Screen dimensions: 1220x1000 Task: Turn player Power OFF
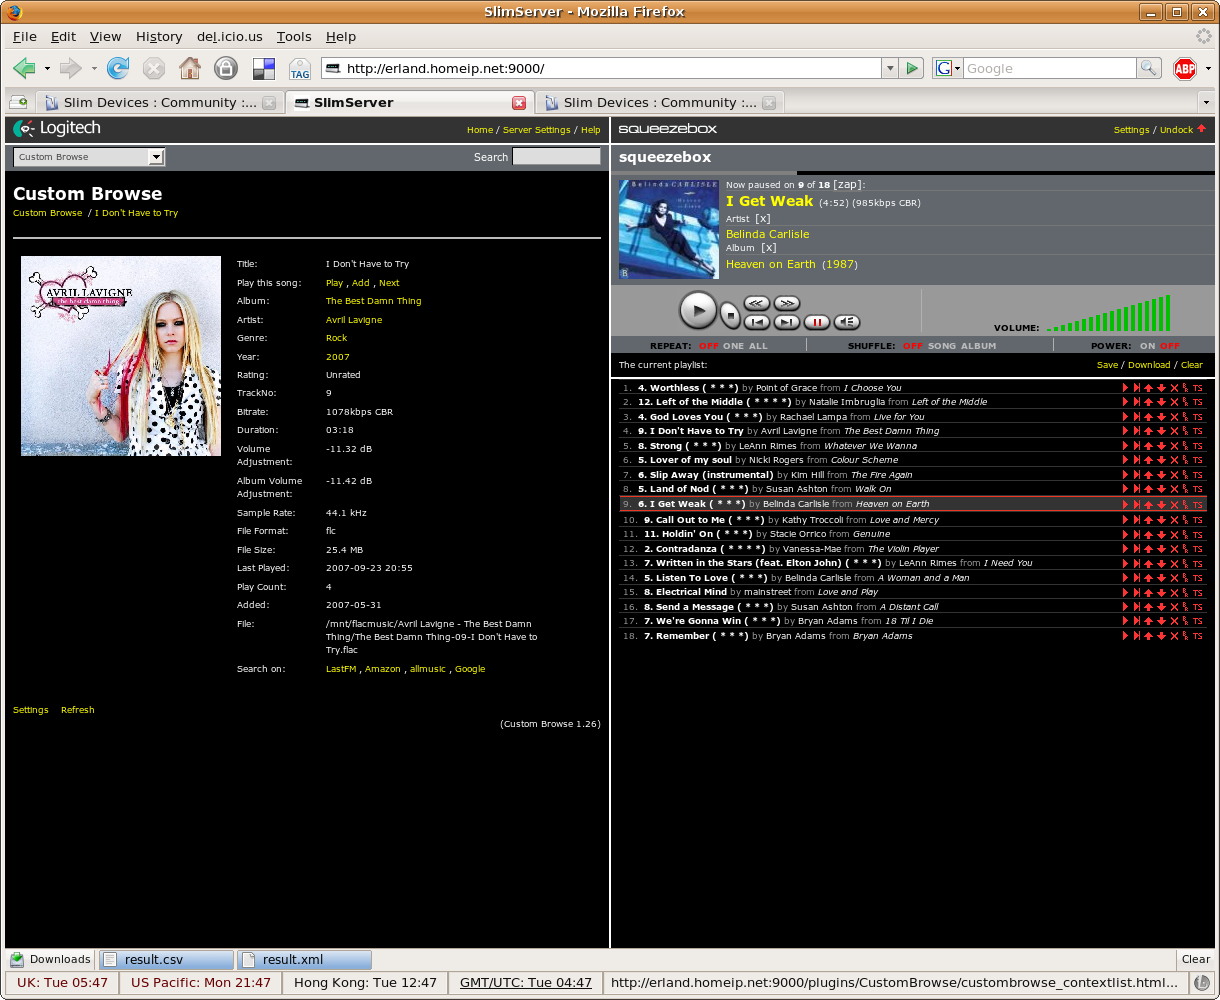pyautogui.click(x=1169, y=346)
